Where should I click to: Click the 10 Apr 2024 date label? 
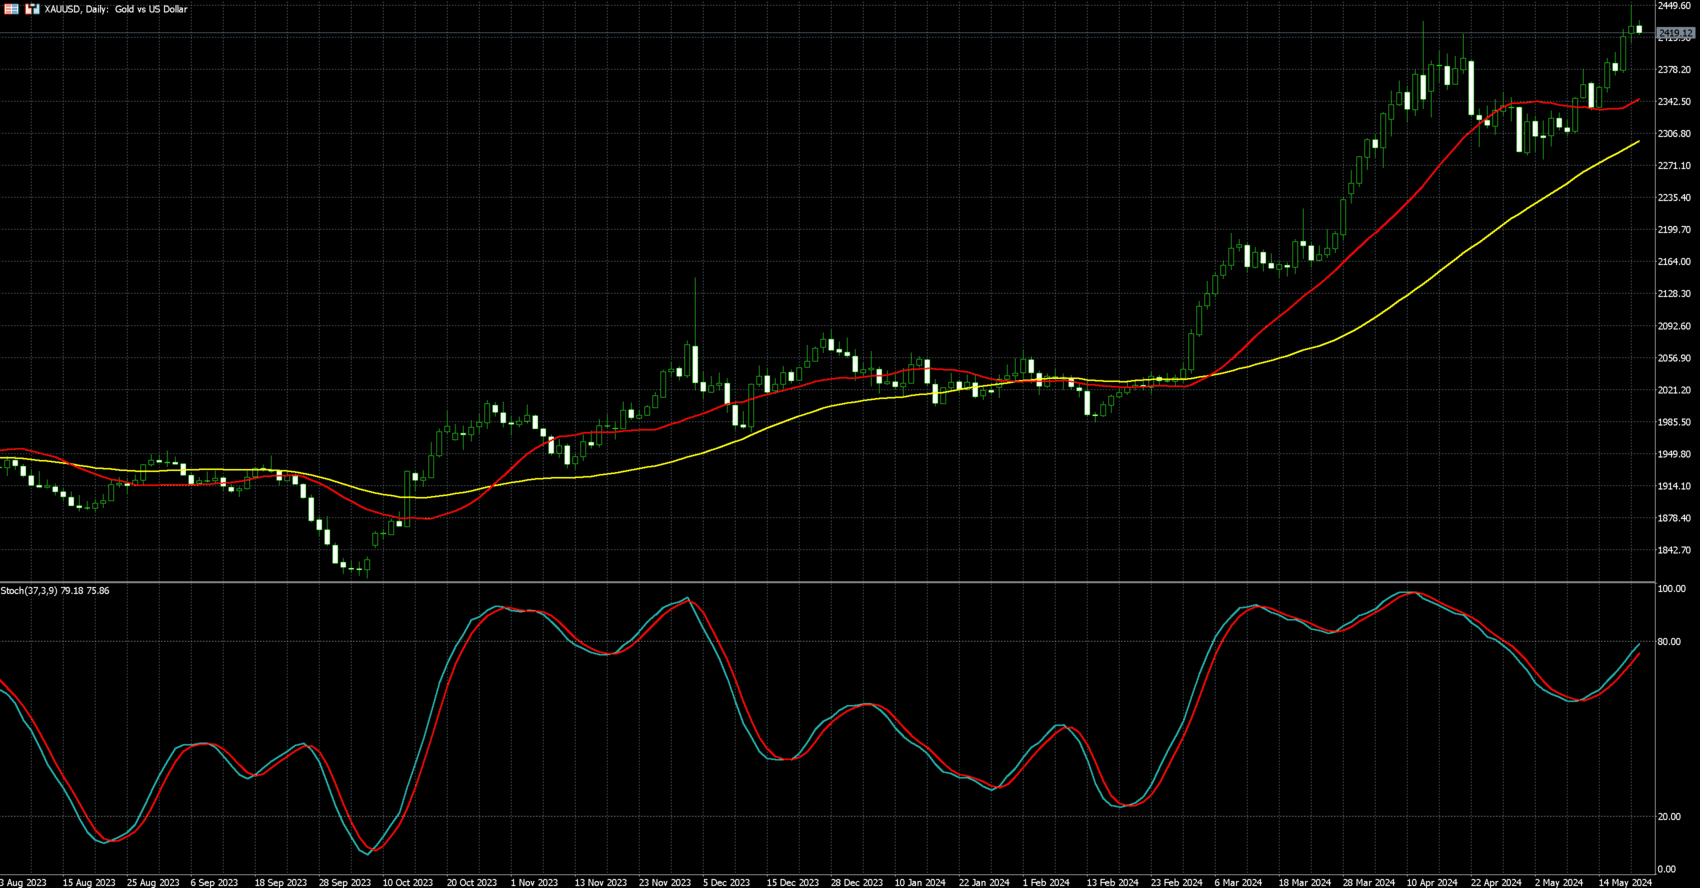pos(1432,882)
